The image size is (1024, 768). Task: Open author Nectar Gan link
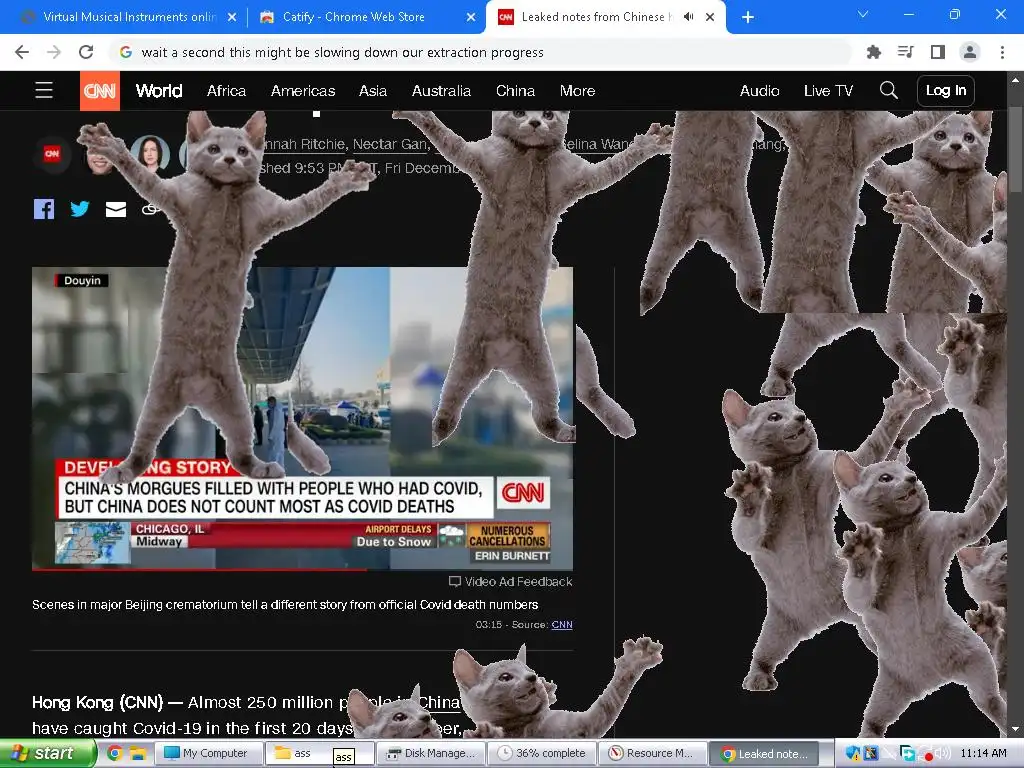[390, 144]
